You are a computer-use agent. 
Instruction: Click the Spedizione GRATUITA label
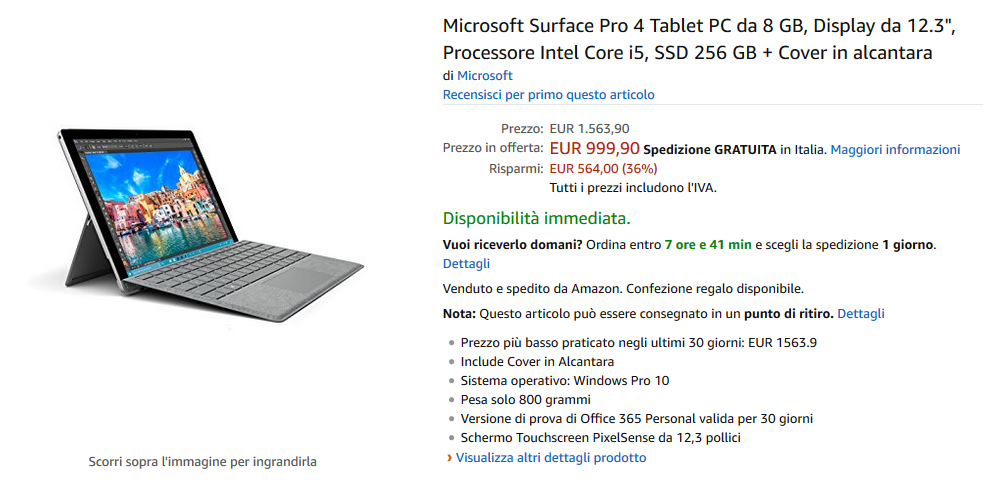tap(710, 150)
